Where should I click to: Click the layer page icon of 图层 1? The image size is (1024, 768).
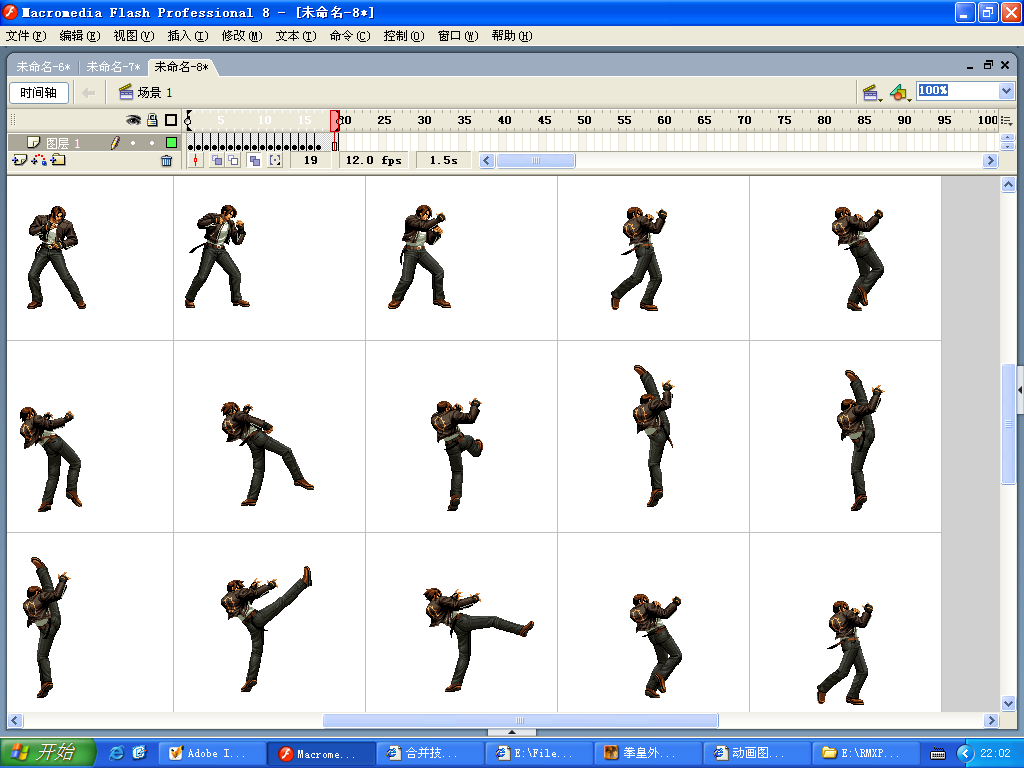(x=33, y=142)
